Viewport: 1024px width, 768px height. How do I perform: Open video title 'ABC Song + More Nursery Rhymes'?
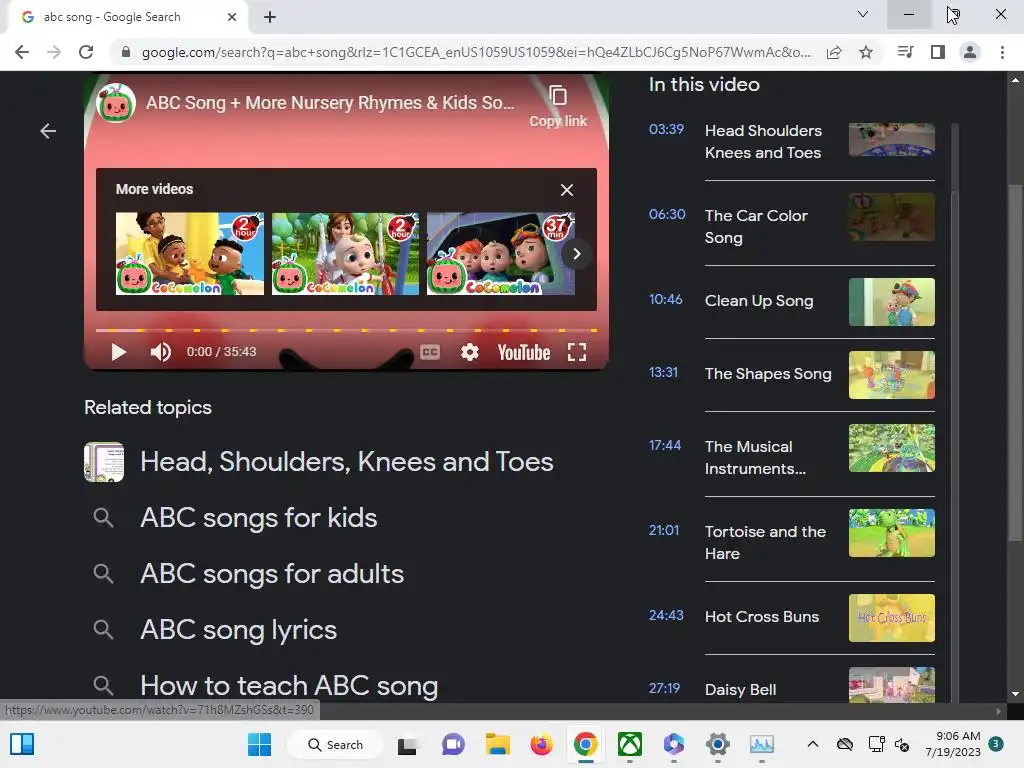(x=330, y=103)
